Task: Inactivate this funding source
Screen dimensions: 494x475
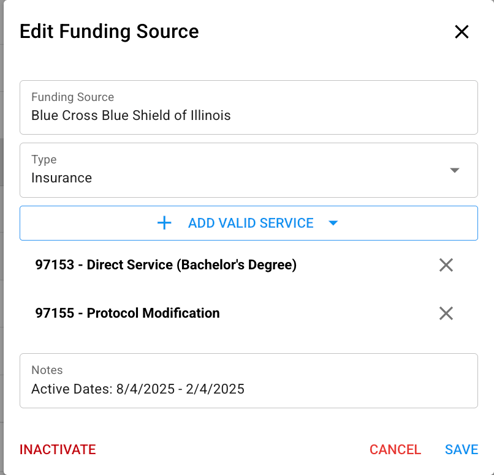Action: (x=58, y=449)
